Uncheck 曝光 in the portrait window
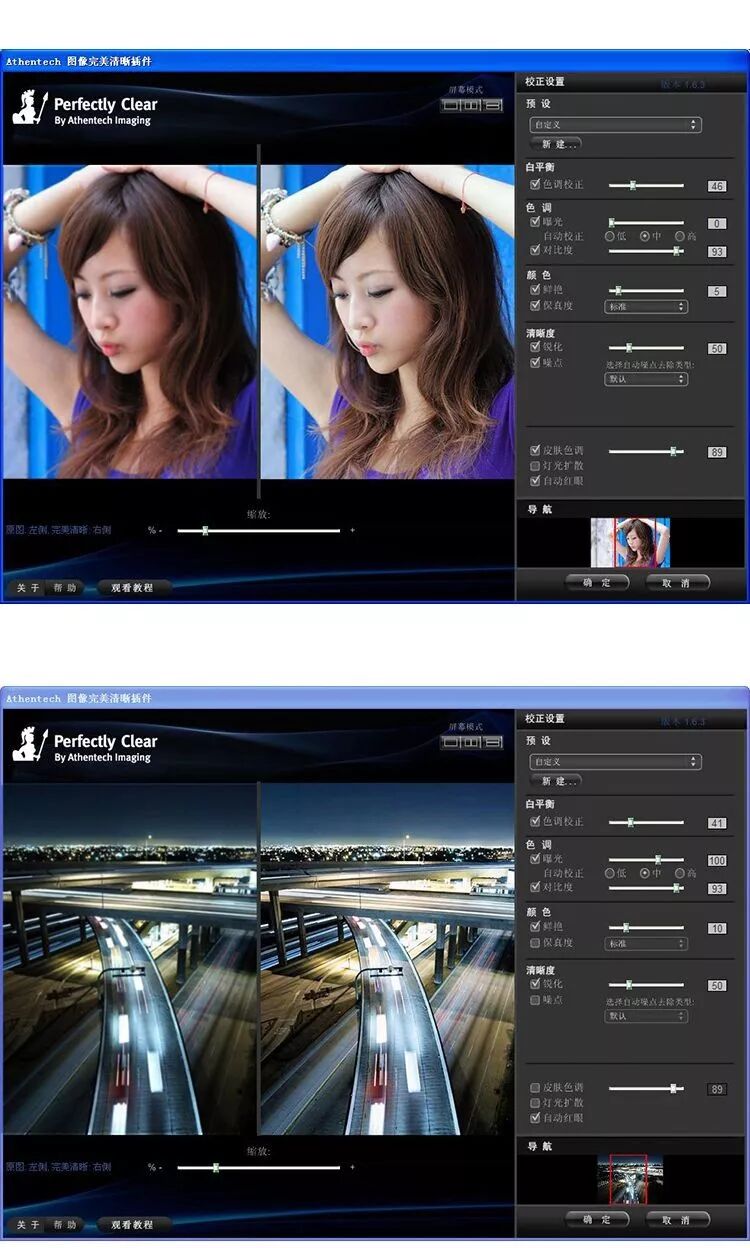The height and width of the screenshot is (1248, 750). click(x=535, y=222)
